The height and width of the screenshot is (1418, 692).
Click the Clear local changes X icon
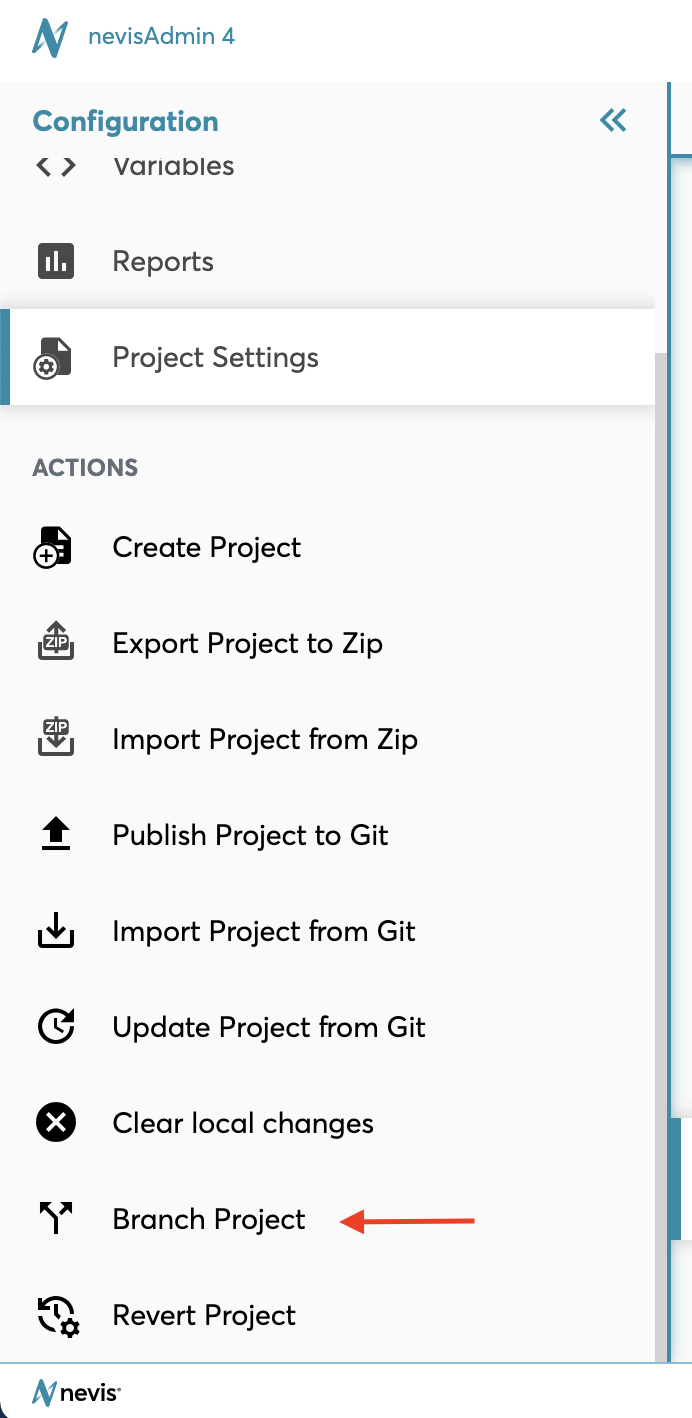tap(56, 1123)
